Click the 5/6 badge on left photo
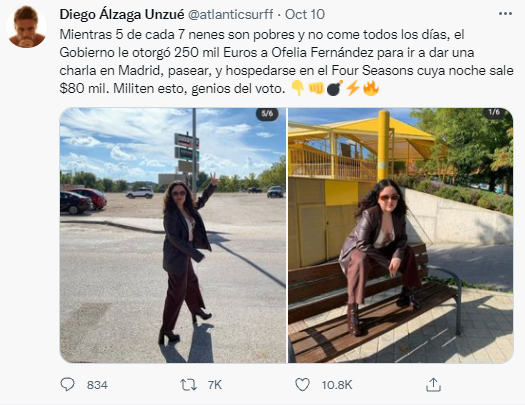This screenshot has width=525, height=405. (x=267, y=113)
